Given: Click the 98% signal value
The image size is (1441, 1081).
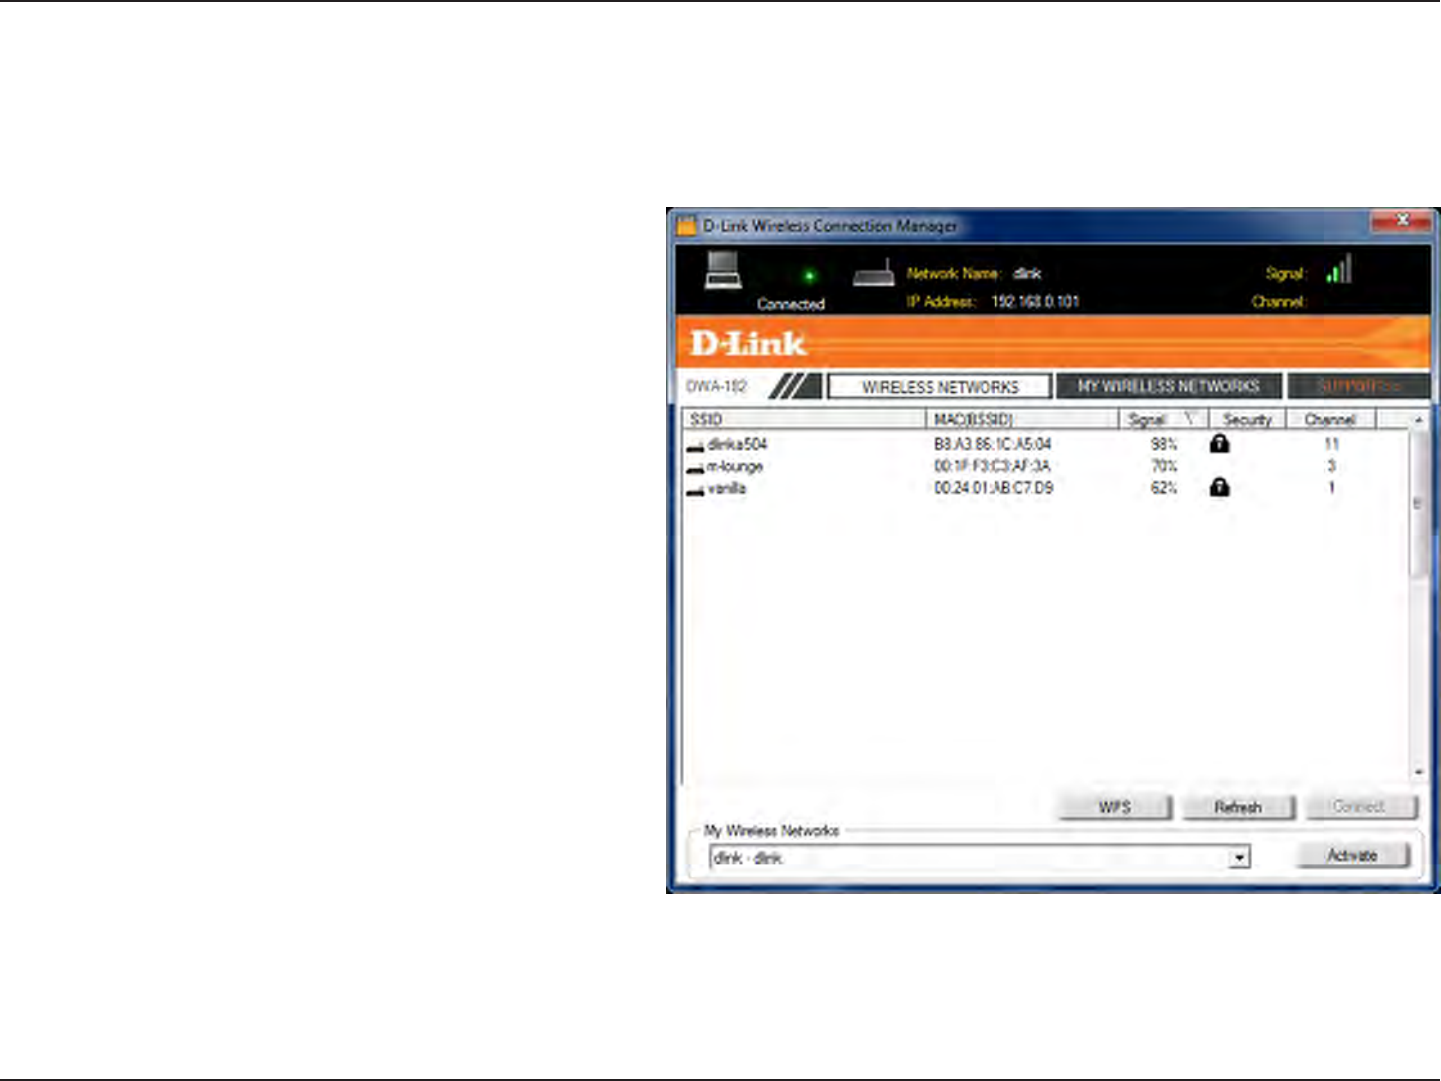Looking at the screenshot, I should tap(1164, 444).
